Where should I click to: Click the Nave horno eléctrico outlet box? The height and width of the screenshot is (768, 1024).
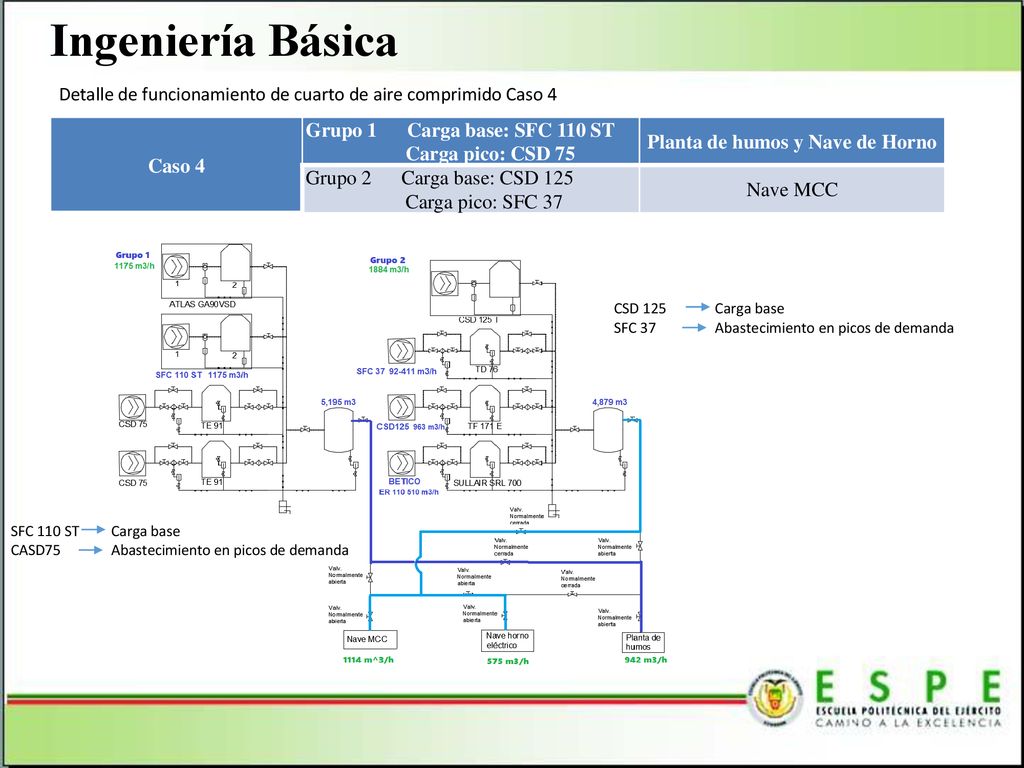507,641
